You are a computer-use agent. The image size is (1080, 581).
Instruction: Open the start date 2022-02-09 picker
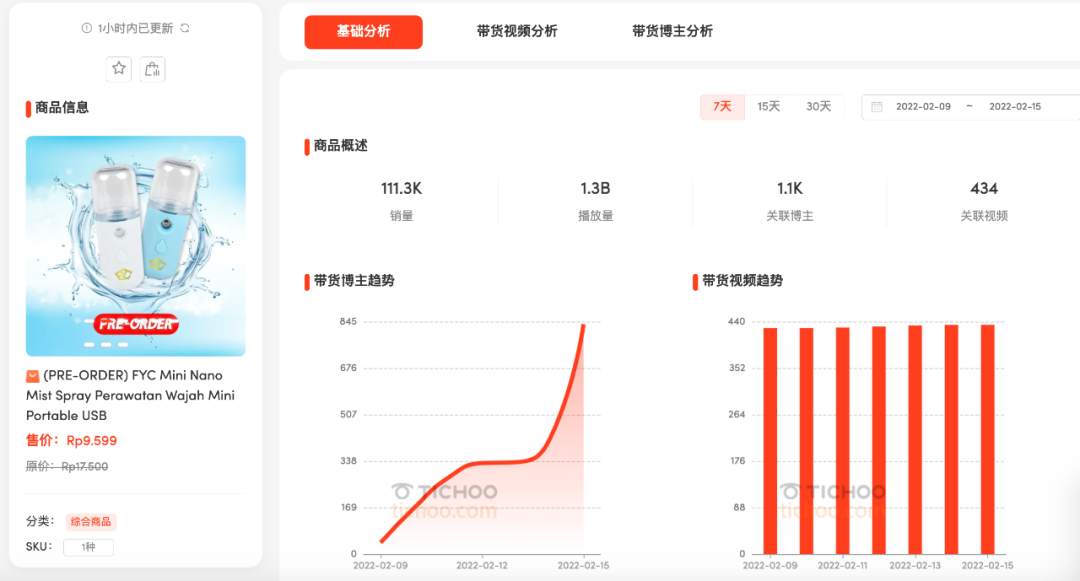tap(923, 107)
